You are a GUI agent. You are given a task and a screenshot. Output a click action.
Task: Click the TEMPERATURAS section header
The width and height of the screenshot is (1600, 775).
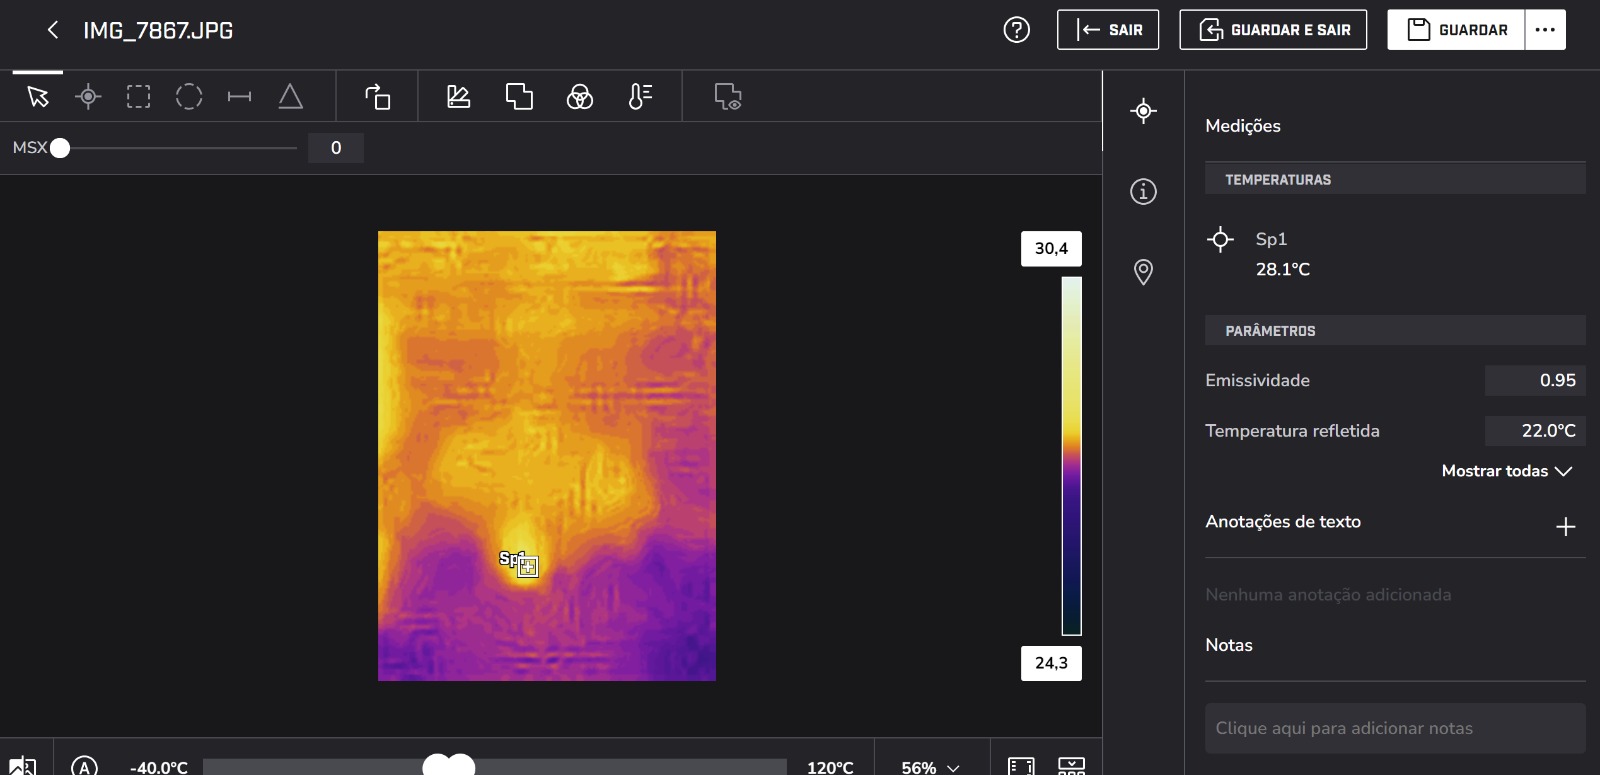(1395, 179)
